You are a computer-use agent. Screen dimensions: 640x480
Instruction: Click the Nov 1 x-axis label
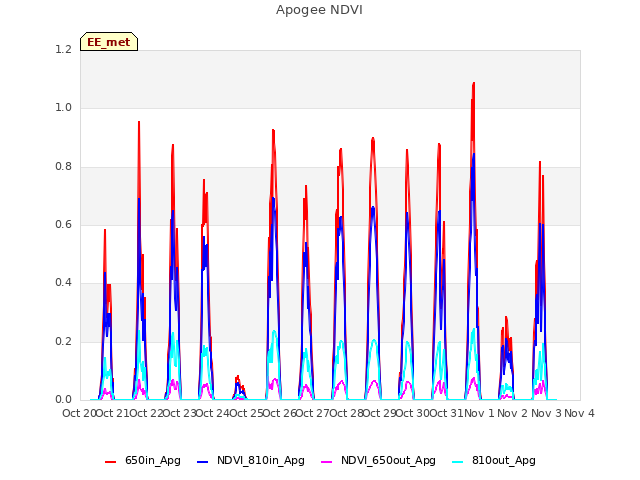(x=480, y=413)
